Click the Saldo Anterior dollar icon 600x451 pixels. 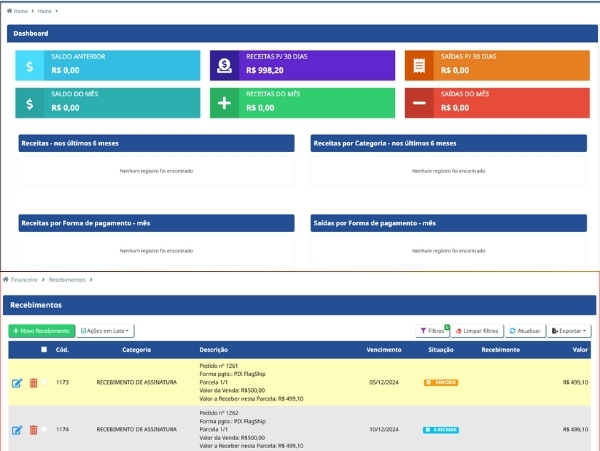tap(31, 65)
